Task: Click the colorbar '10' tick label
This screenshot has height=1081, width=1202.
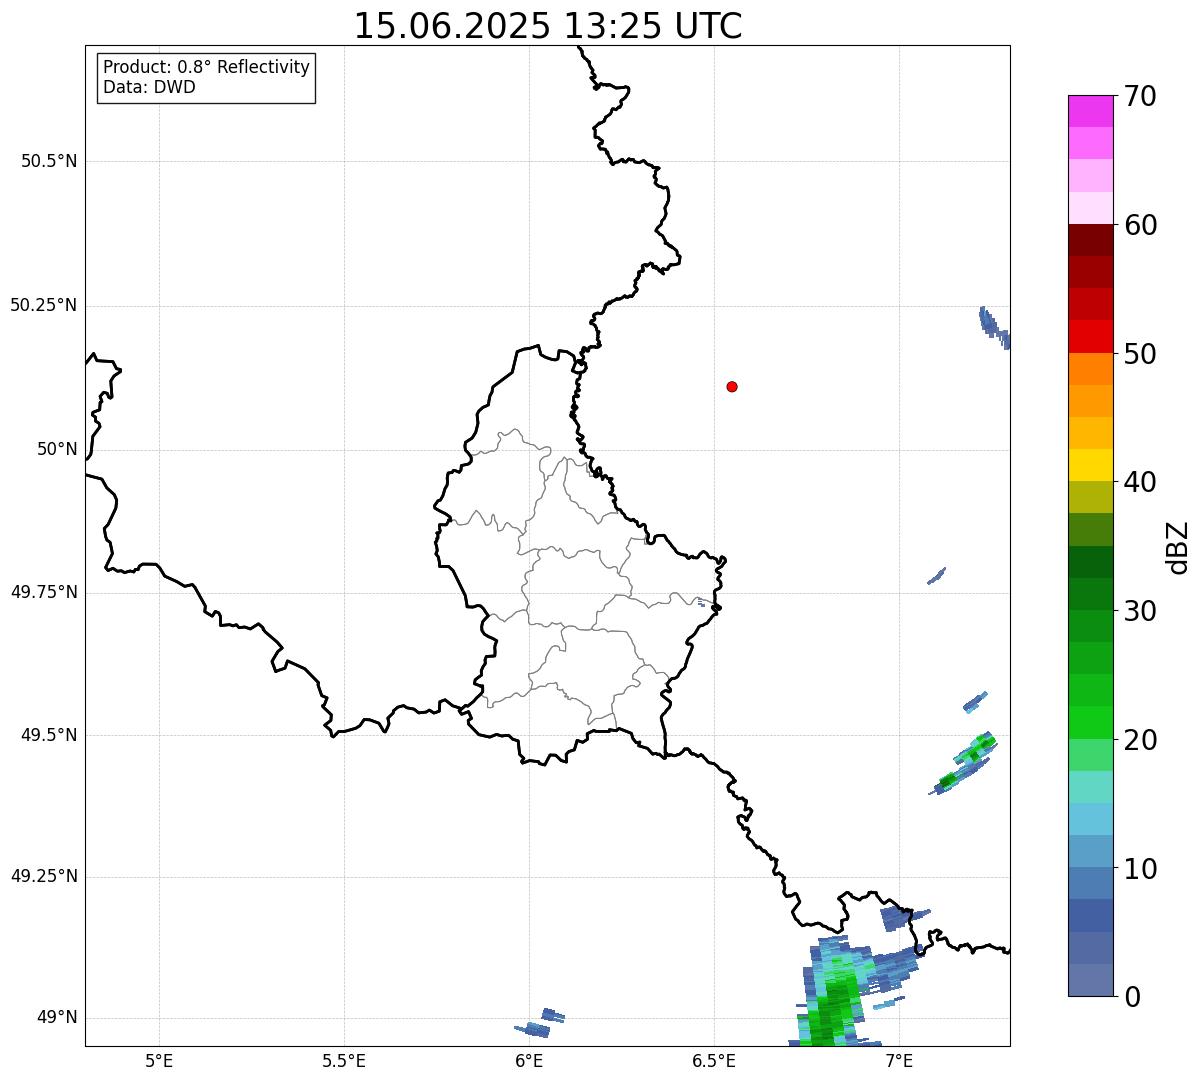Action: point(1140,869)
